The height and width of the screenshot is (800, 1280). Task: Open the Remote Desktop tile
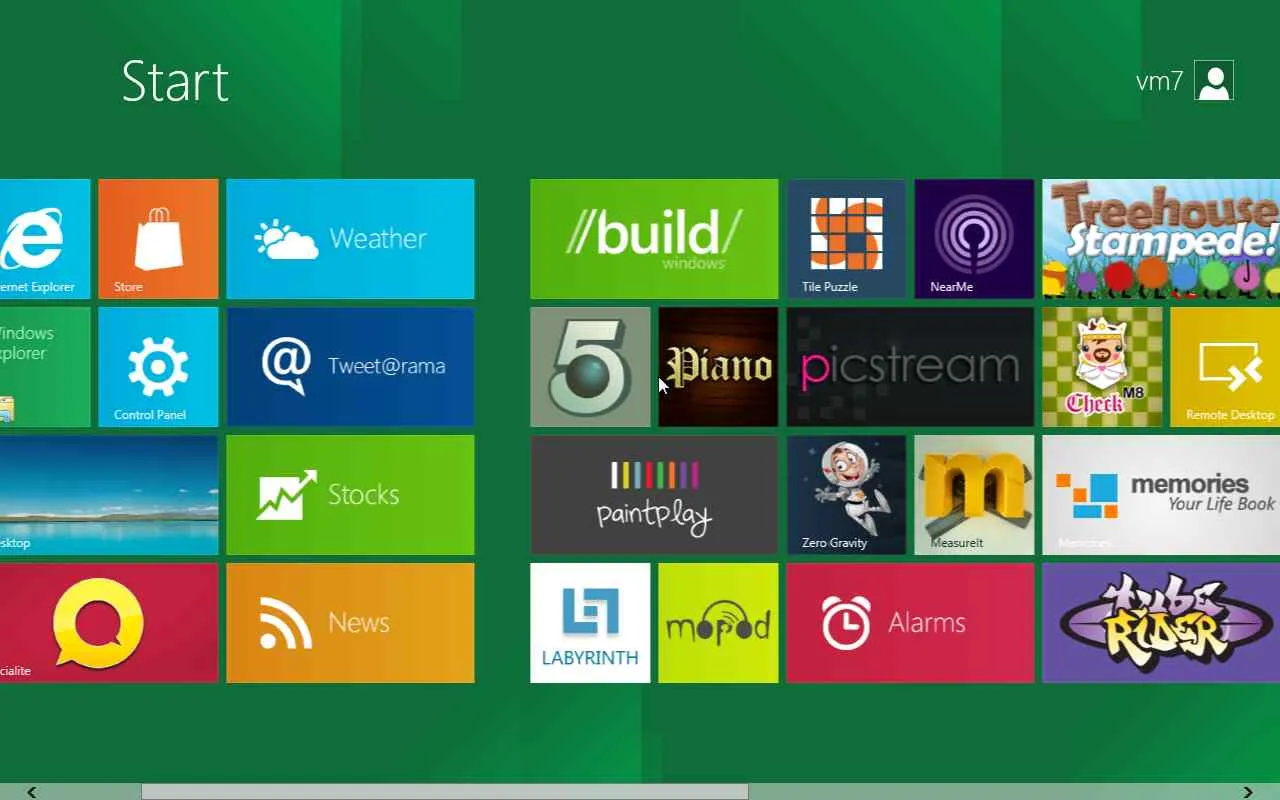(x=1225, y=367)
